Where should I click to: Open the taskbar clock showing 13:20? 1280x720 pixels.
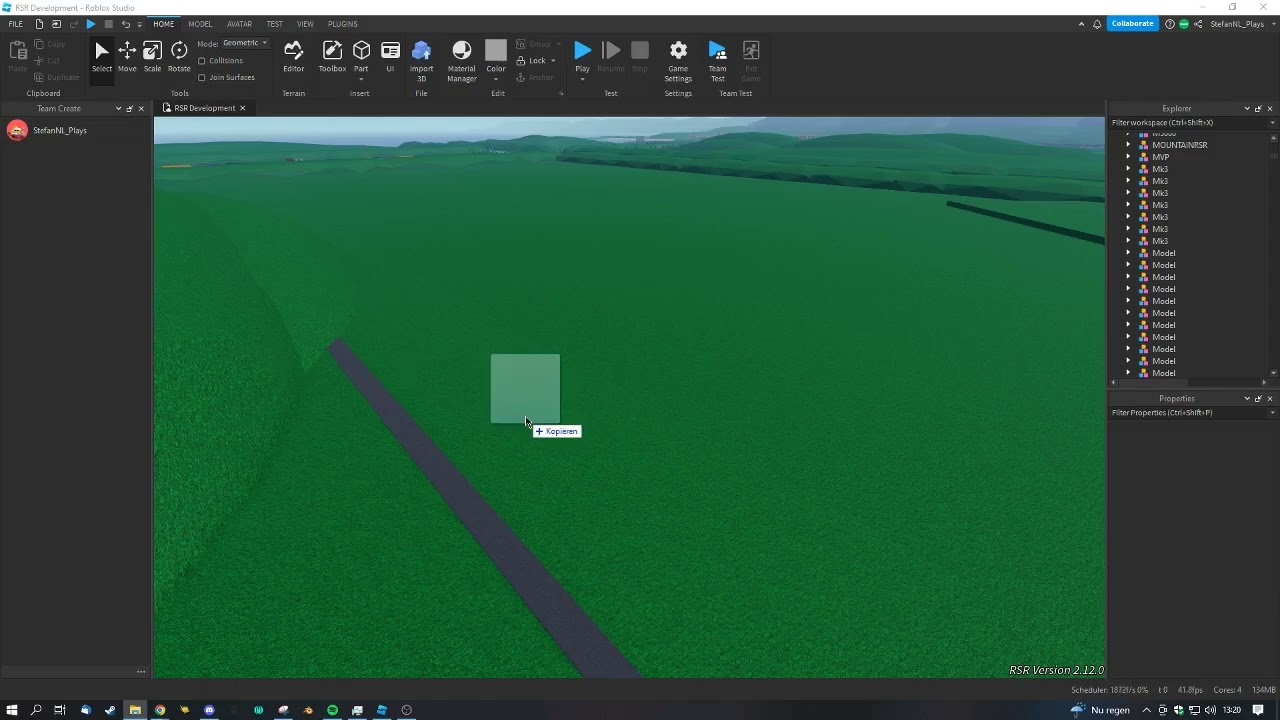coord(1231,710)
